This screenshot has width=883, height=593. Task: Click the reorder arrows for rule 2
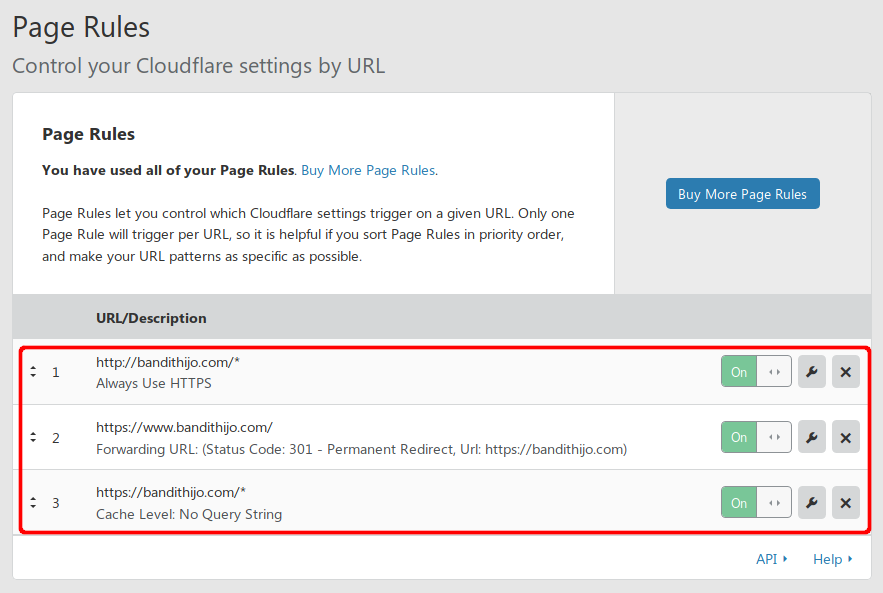click(x=33, y=437)
